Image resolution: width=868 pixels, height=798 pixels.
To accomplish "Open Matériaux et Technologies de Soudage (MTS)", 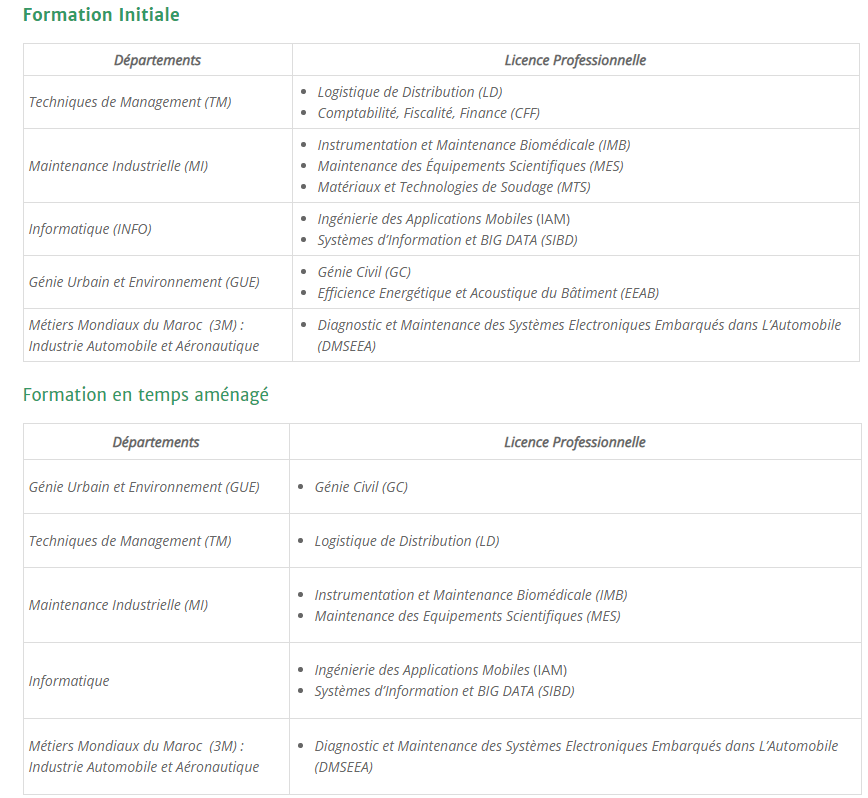I will (x=454, y=187).
